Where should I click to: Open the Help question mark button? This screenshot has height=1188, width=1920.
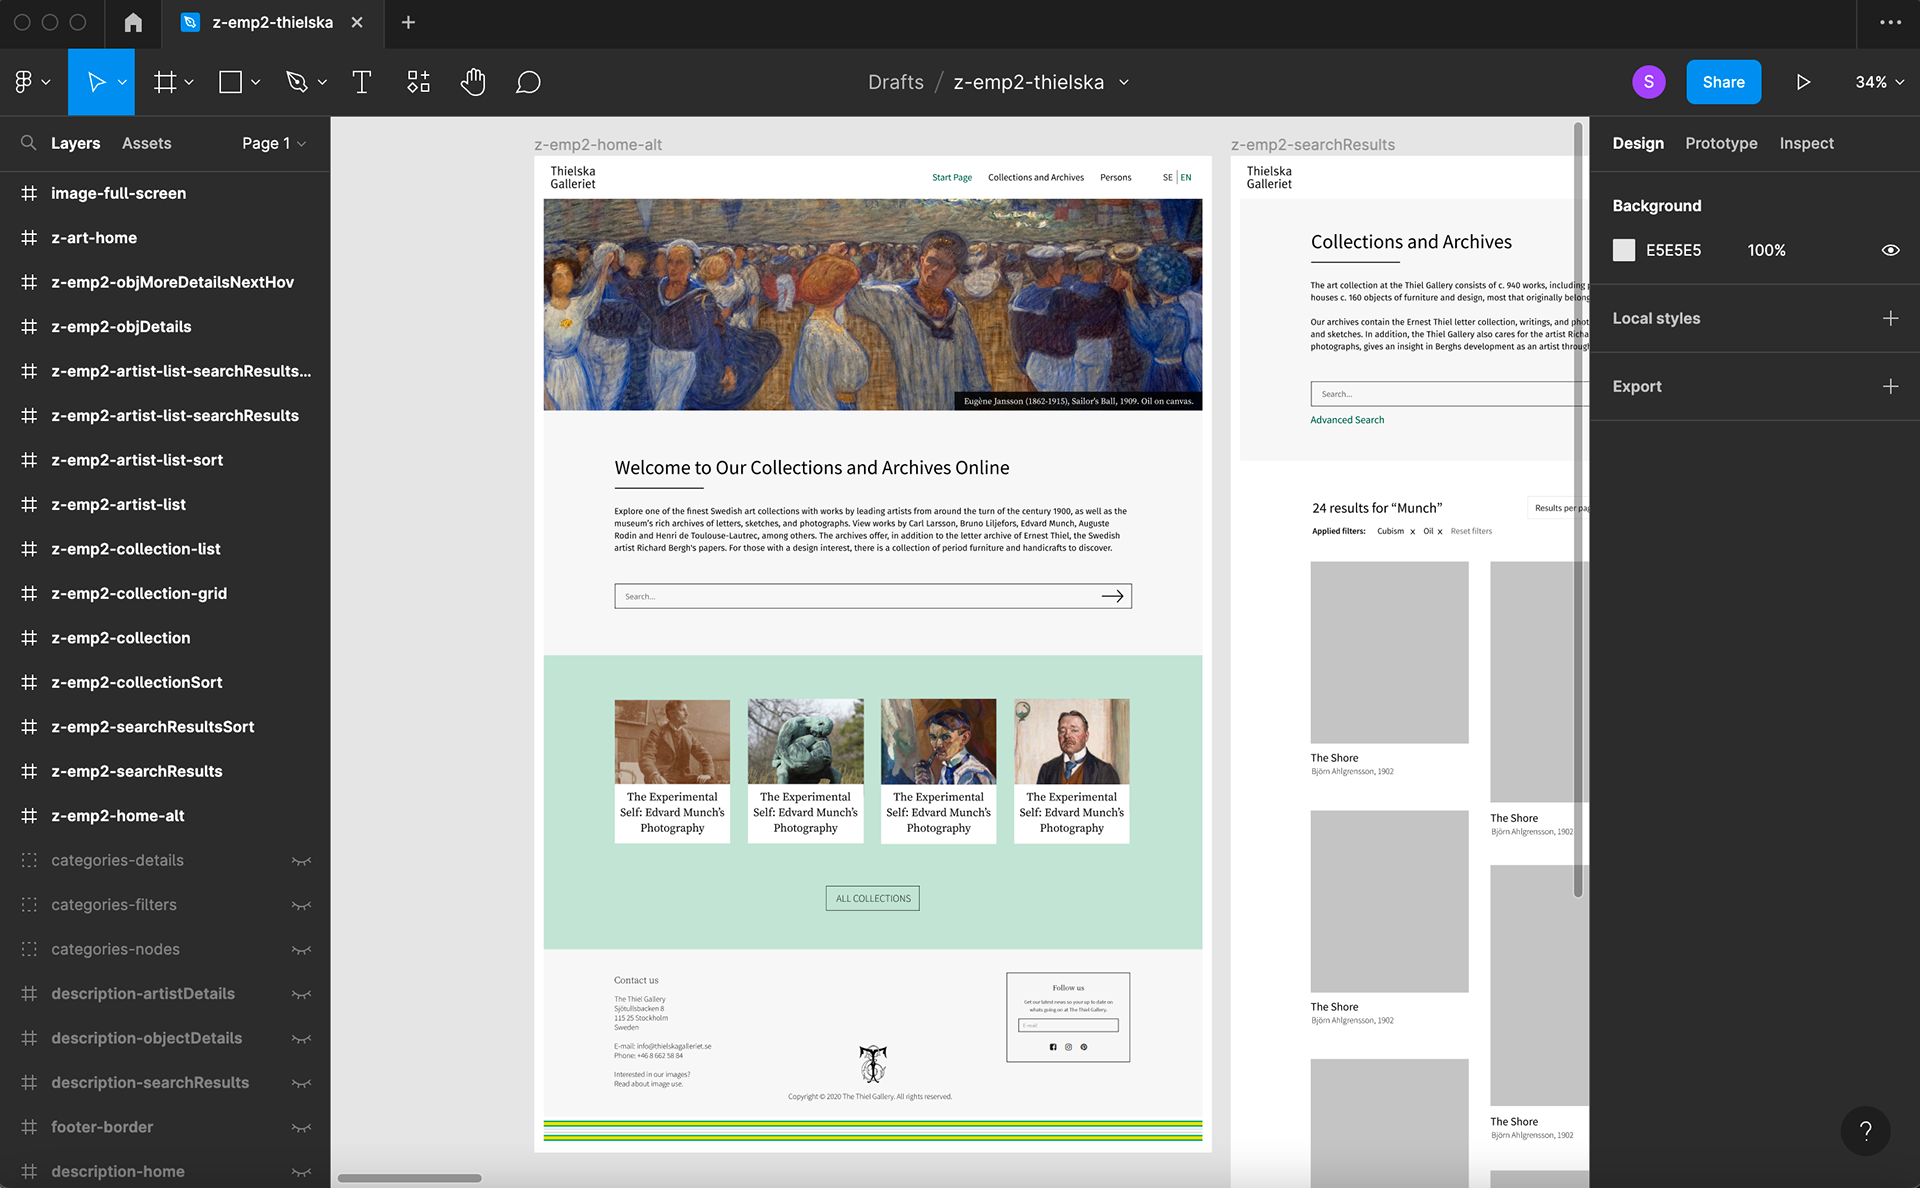[x=1865, y=1131]
